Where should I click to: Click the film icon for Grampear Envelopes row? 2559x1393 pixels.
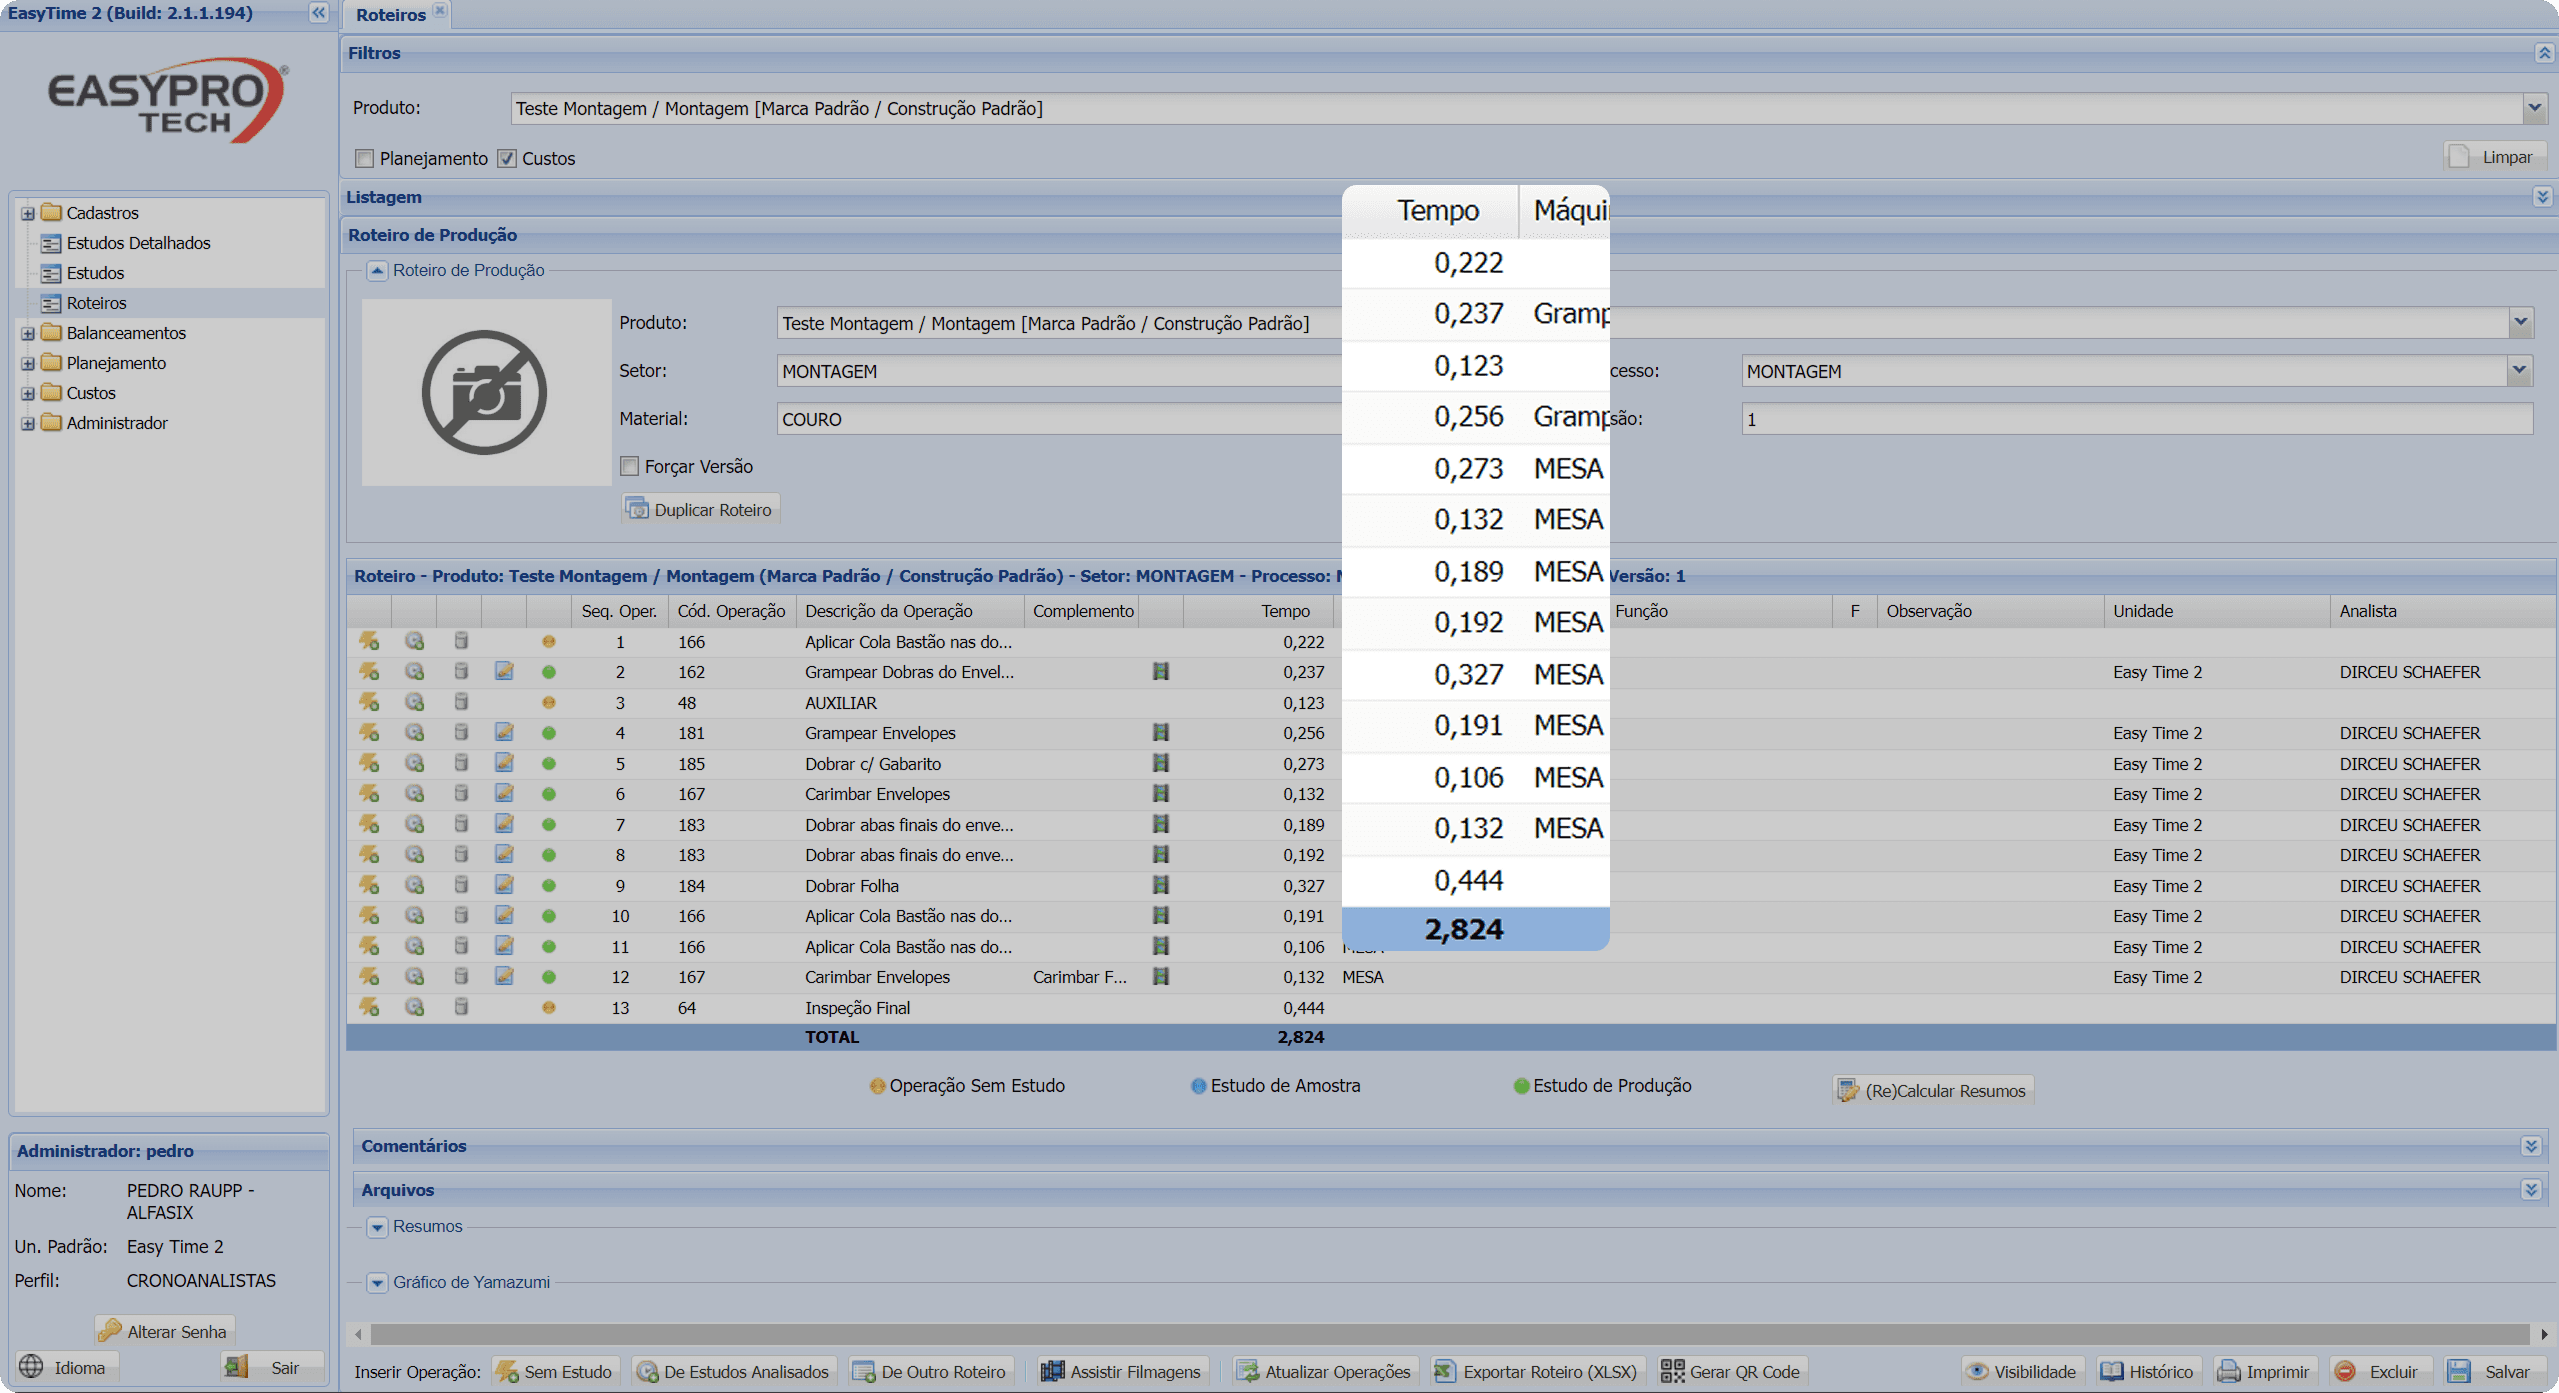(1160, 733)
